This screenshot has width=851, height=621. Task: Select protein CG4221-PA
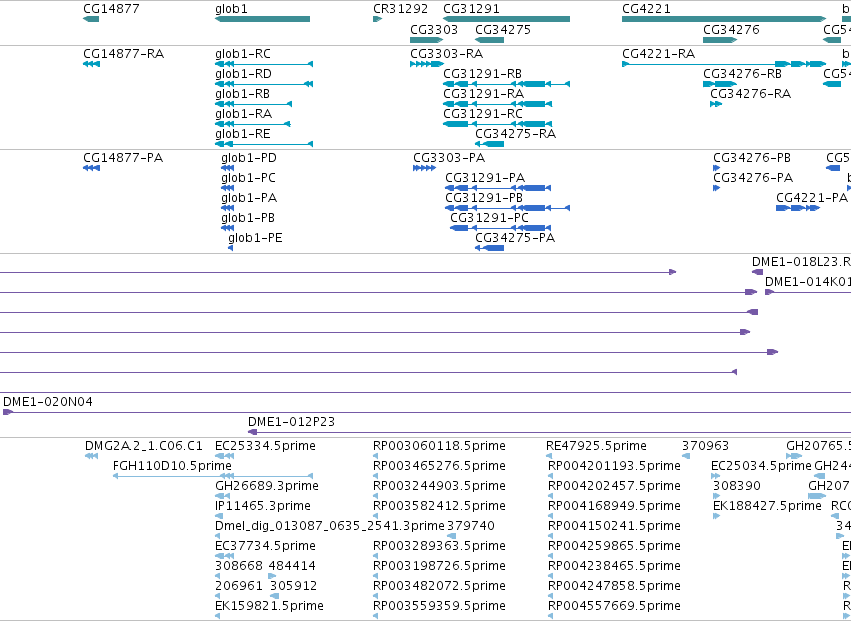(x=798, y=208)
